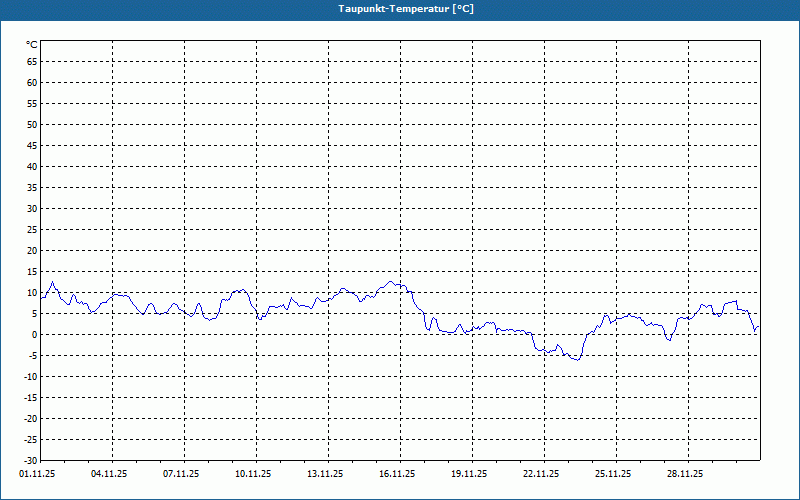Select the 13.11.25 date label
This screenshot has width=800, height=500.
(x=325, y=474)
